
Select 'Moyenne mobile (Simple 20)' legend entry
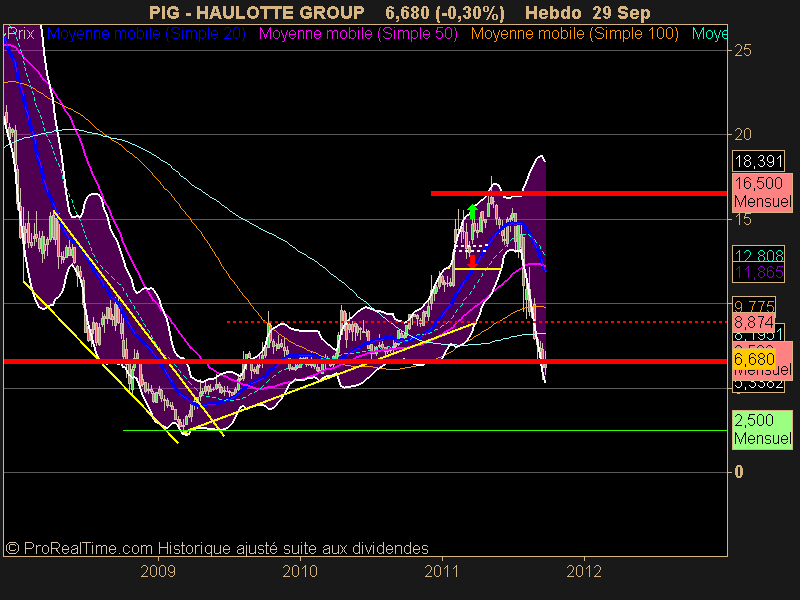coord(146,34)
